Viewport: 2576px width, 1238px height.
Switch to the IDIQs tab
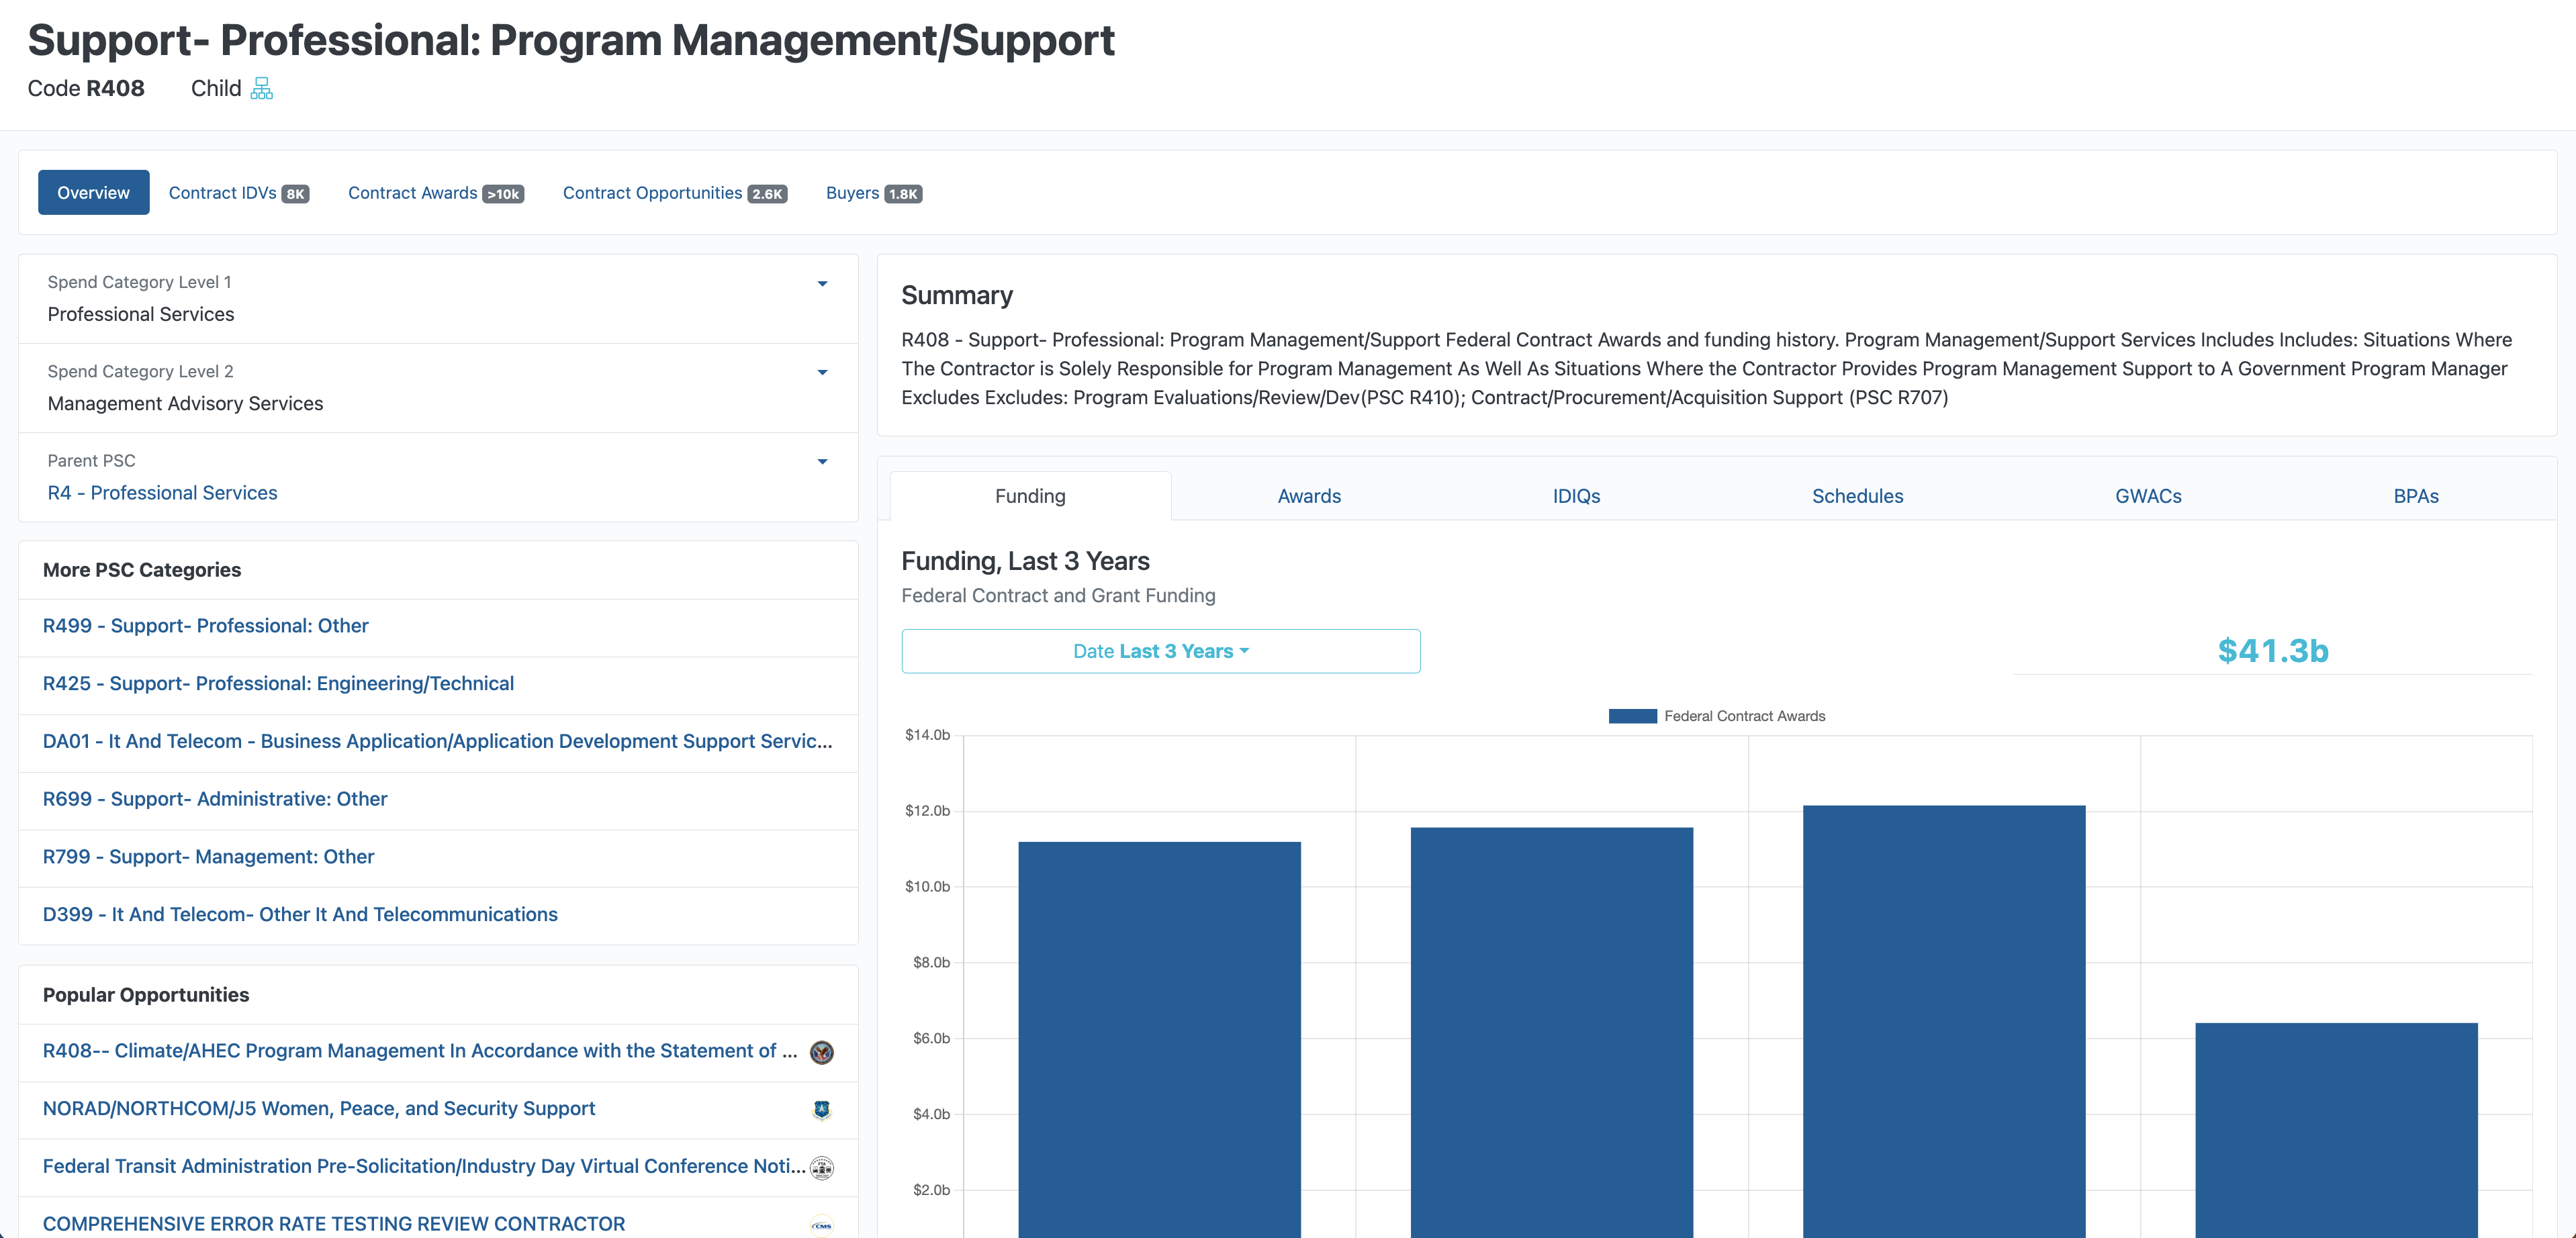point(1576,496)
